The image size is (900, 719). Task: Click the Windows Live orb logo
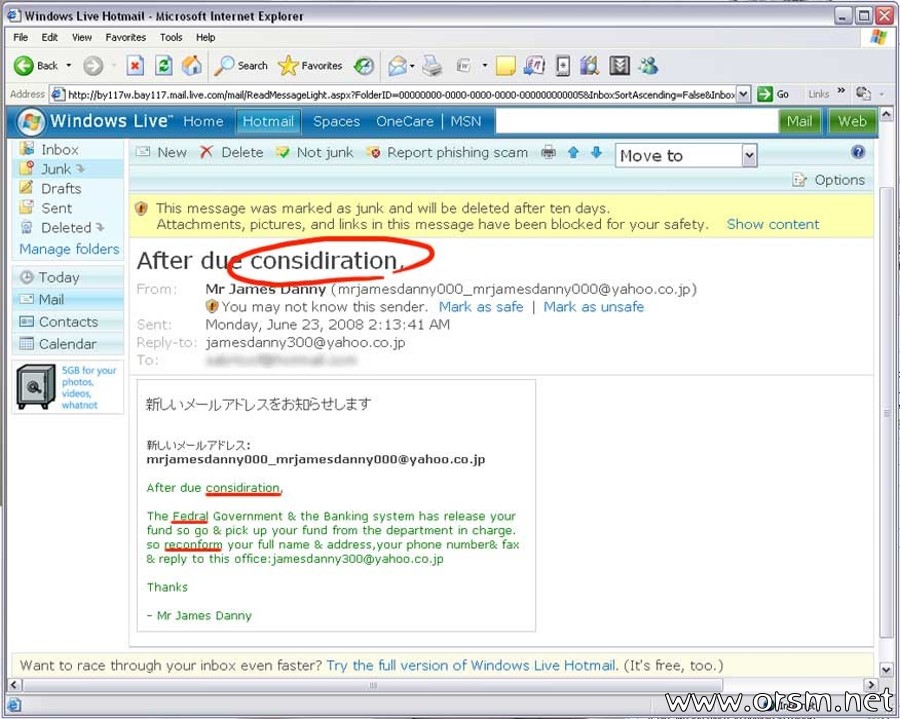[31, 121]
